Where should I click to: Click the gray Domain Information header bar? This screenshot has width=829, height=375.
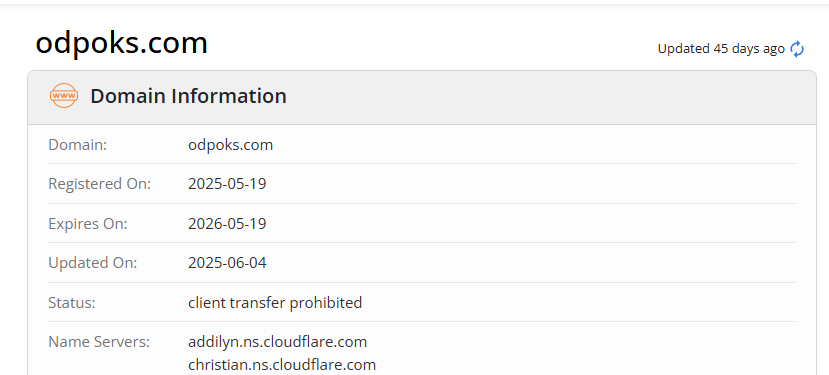coord(422,97)
